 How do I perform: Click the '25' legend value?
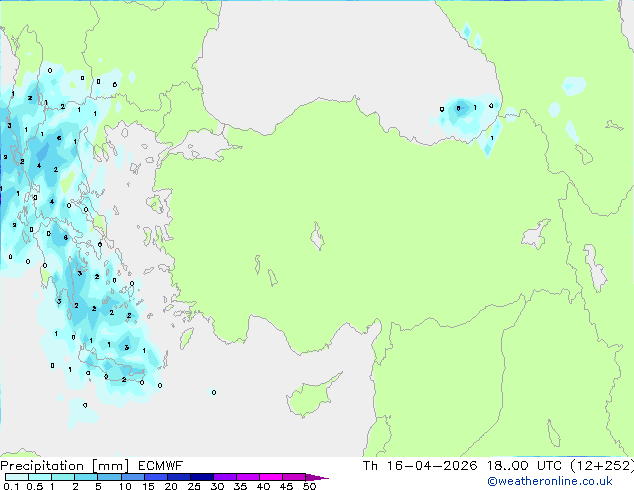[x=194, y=486]
